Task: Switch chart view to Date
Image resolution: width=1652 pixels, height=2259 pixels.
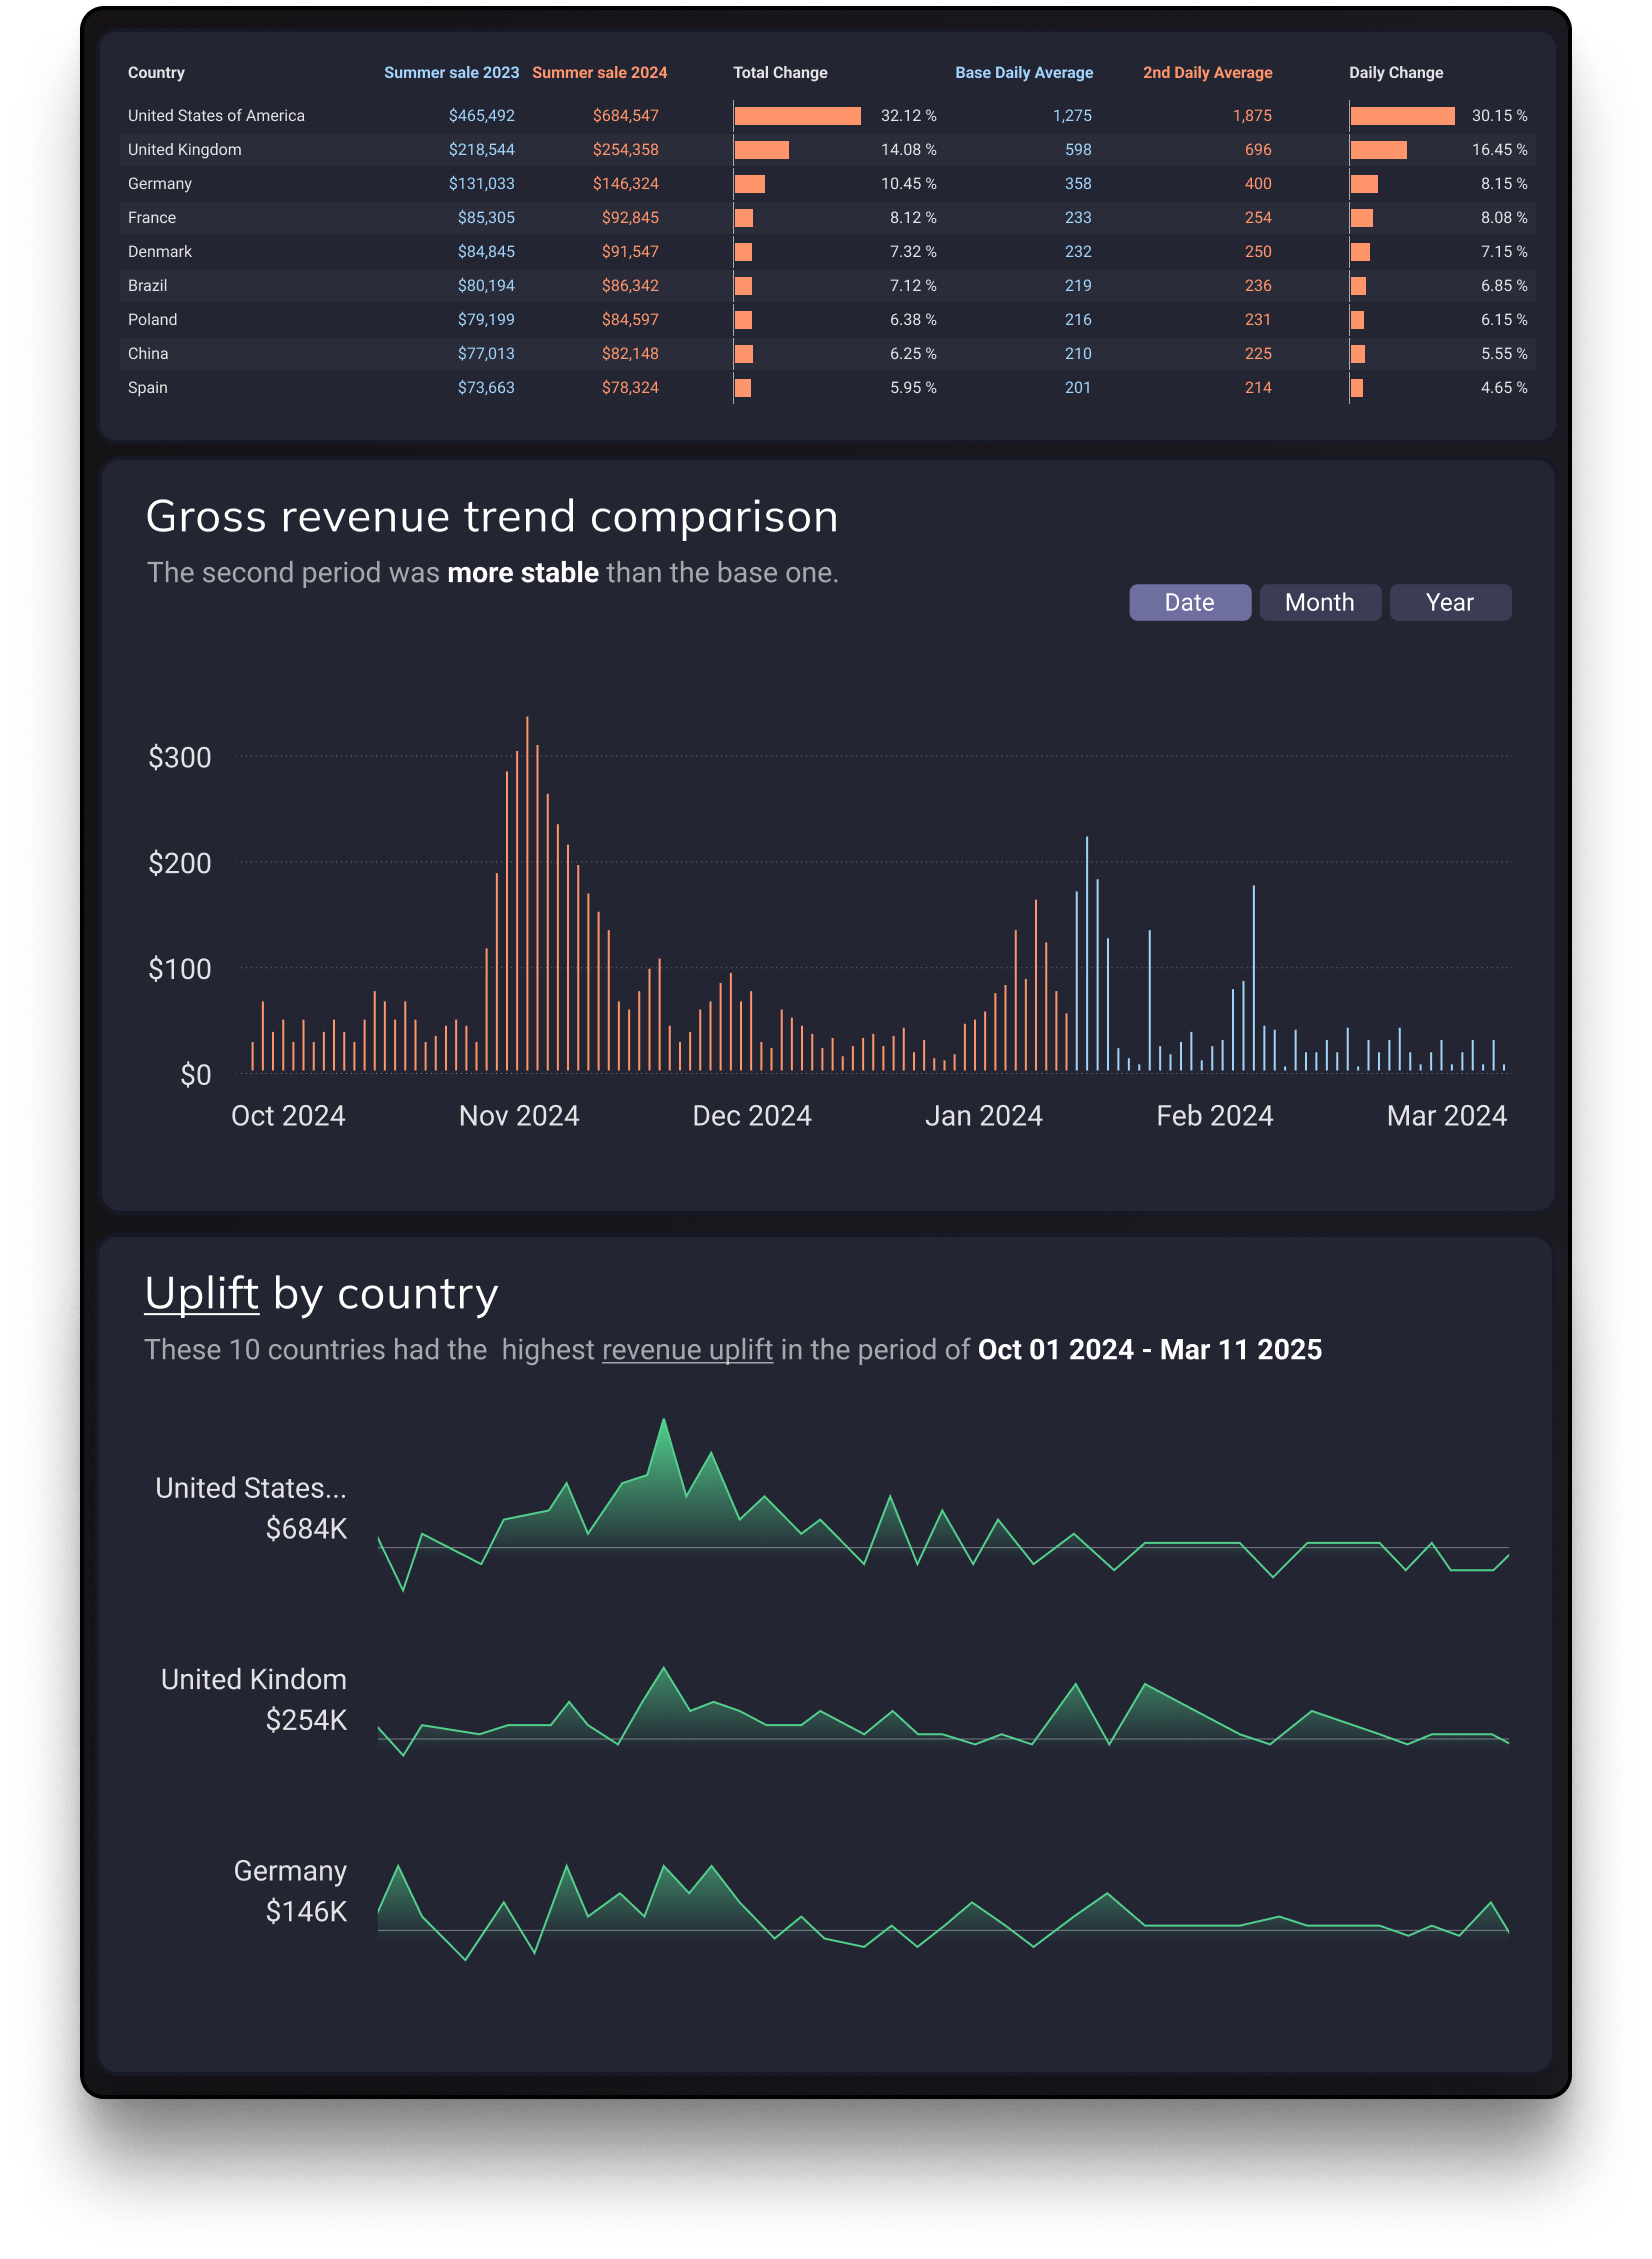Action: coord(1189,602)
